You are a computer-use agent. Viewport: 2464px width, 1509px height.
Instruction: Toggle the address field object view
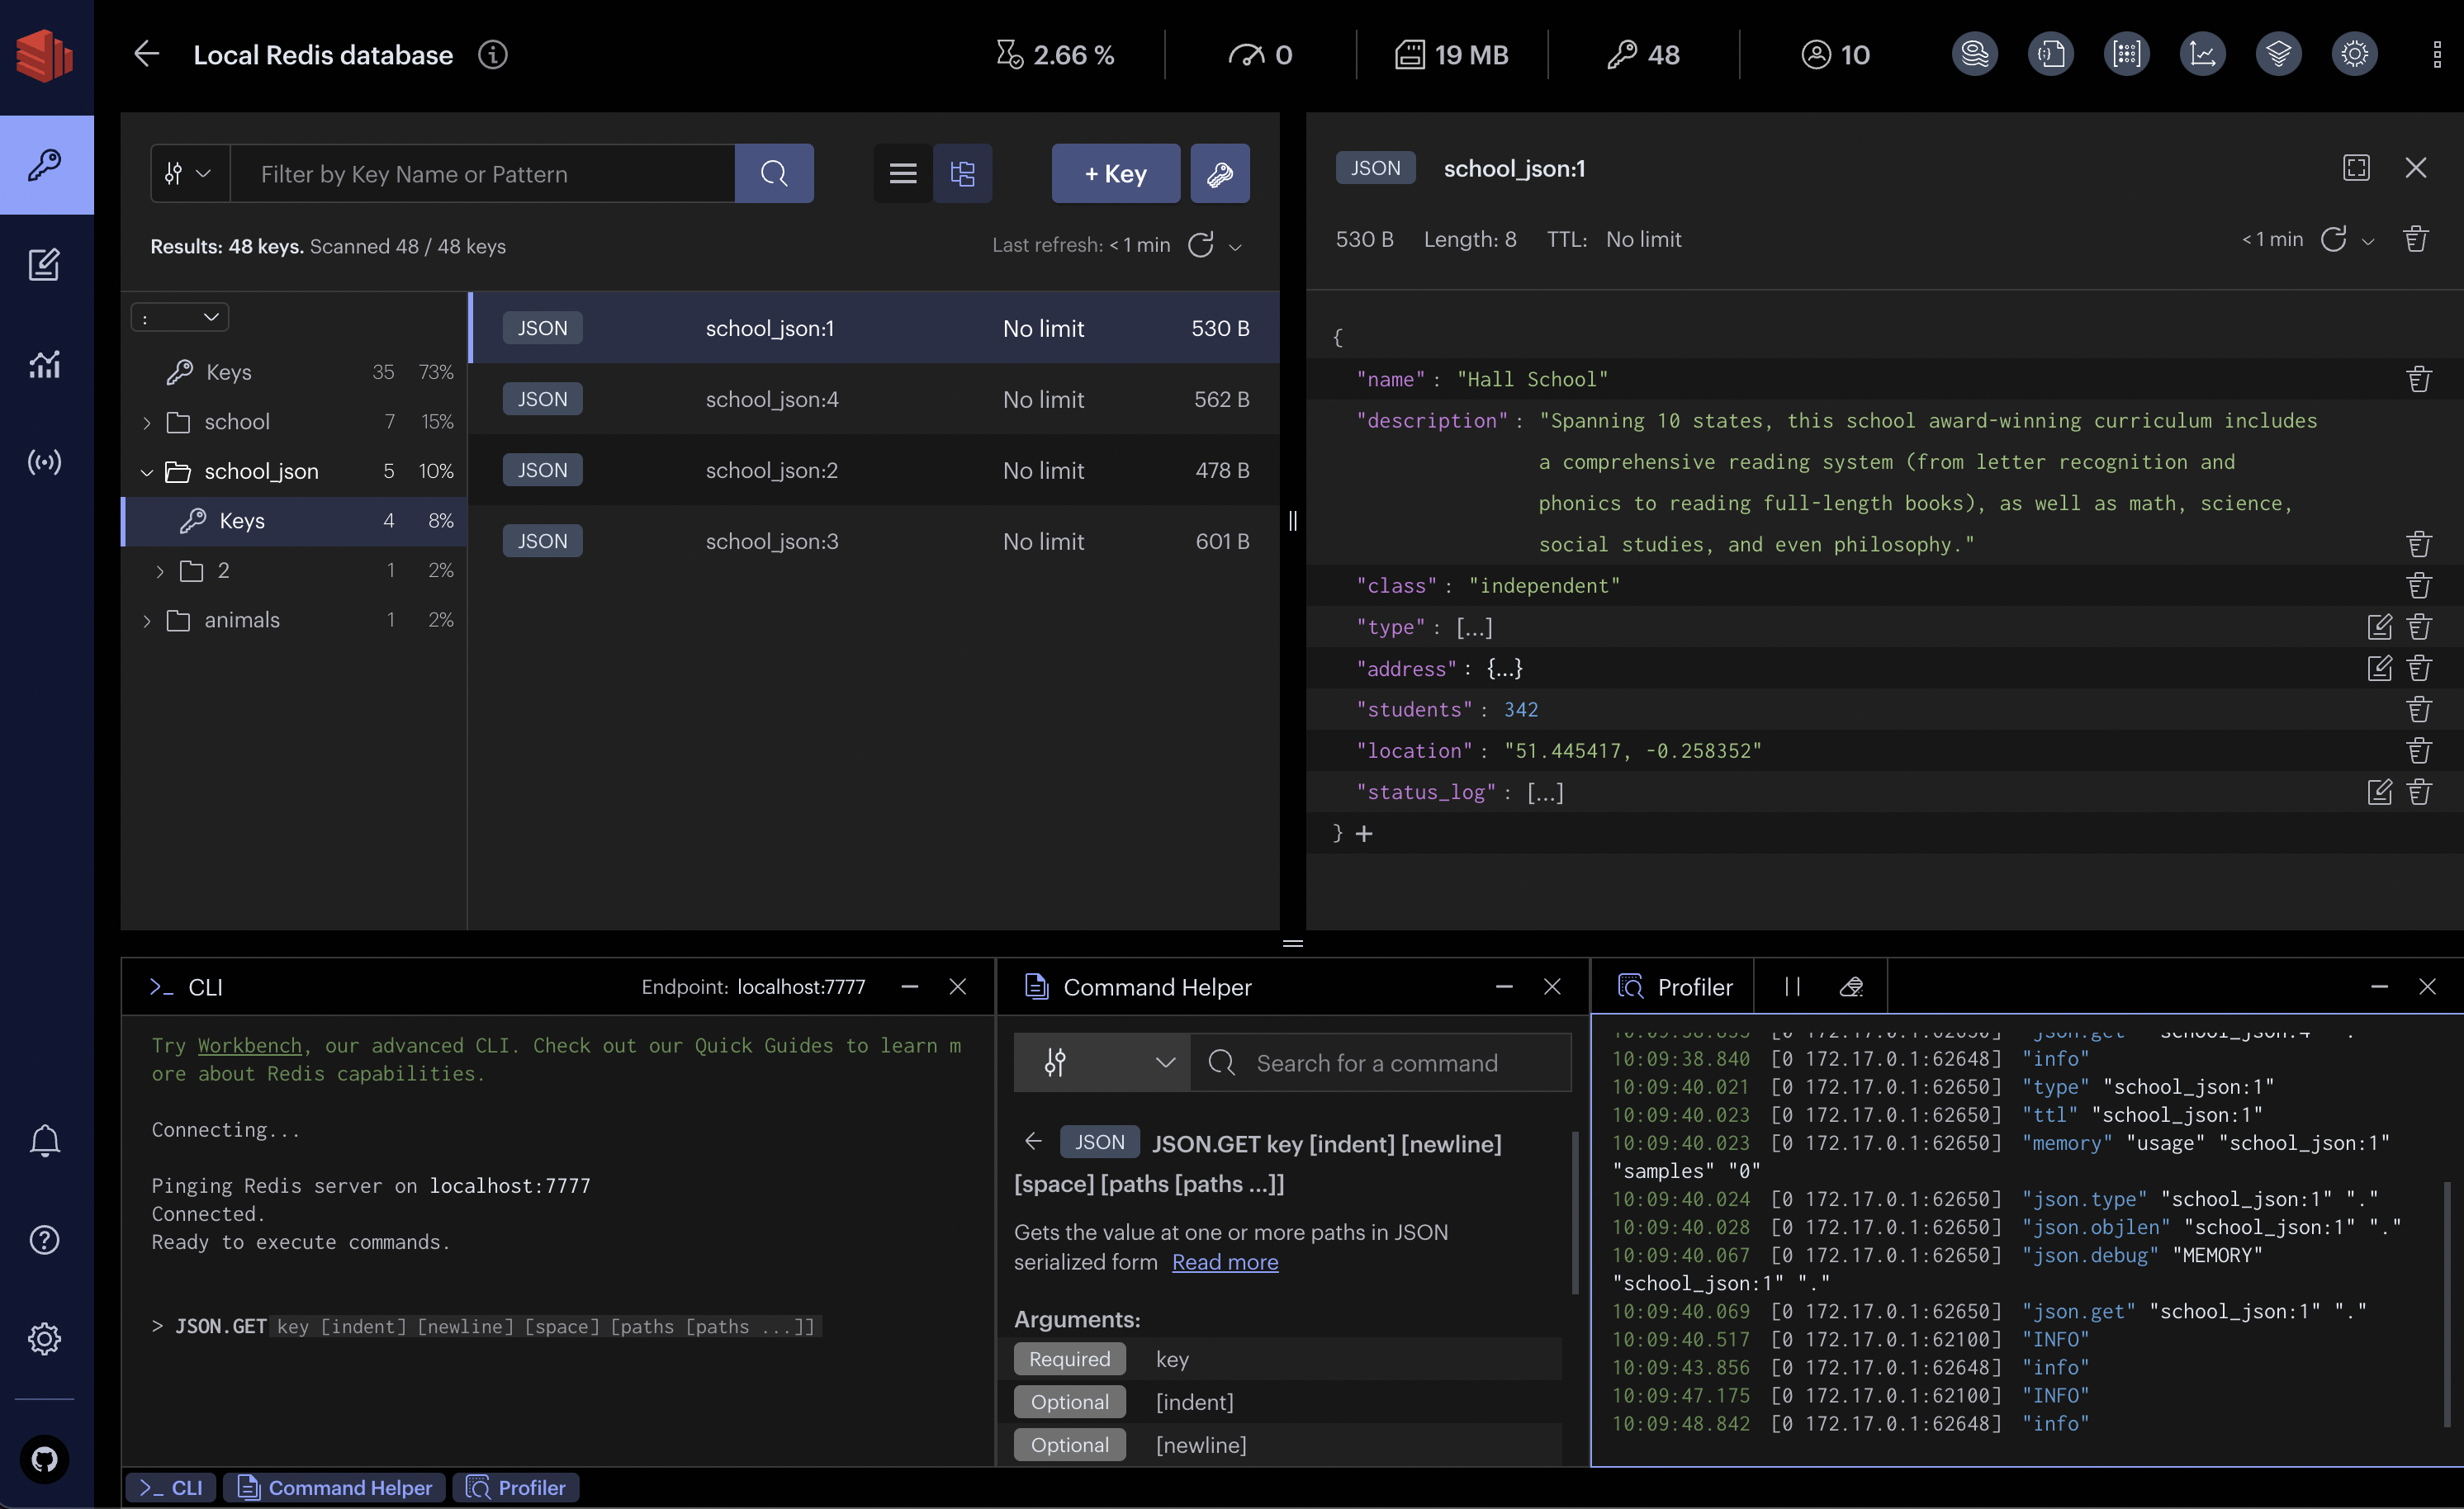pos(1504,669)
